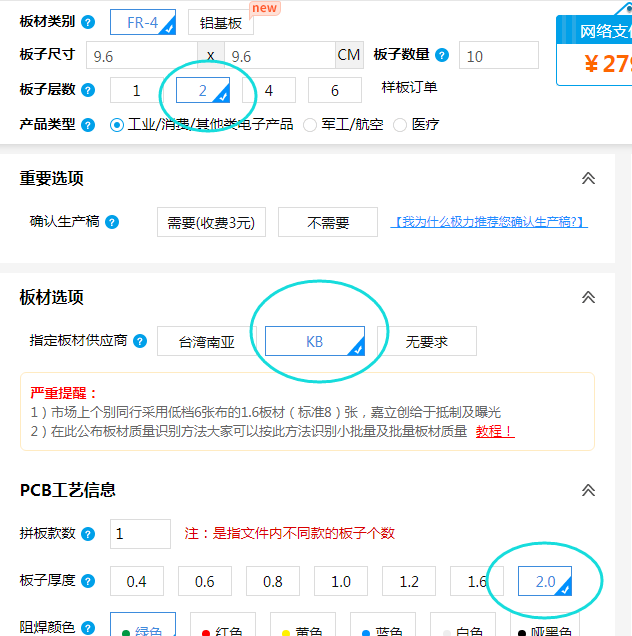The width and height of the screenshot is (632, 636).
Task: Select 工业/消费/其他类电子产品 radio button
Action: coord(117,125)
